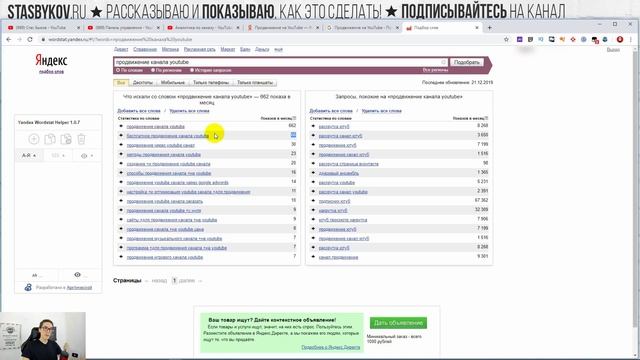The height and width of the screenshot is (360, 640).
Task: Add keyword from the row showing 67 362 impressions
Action: point(313,201)
